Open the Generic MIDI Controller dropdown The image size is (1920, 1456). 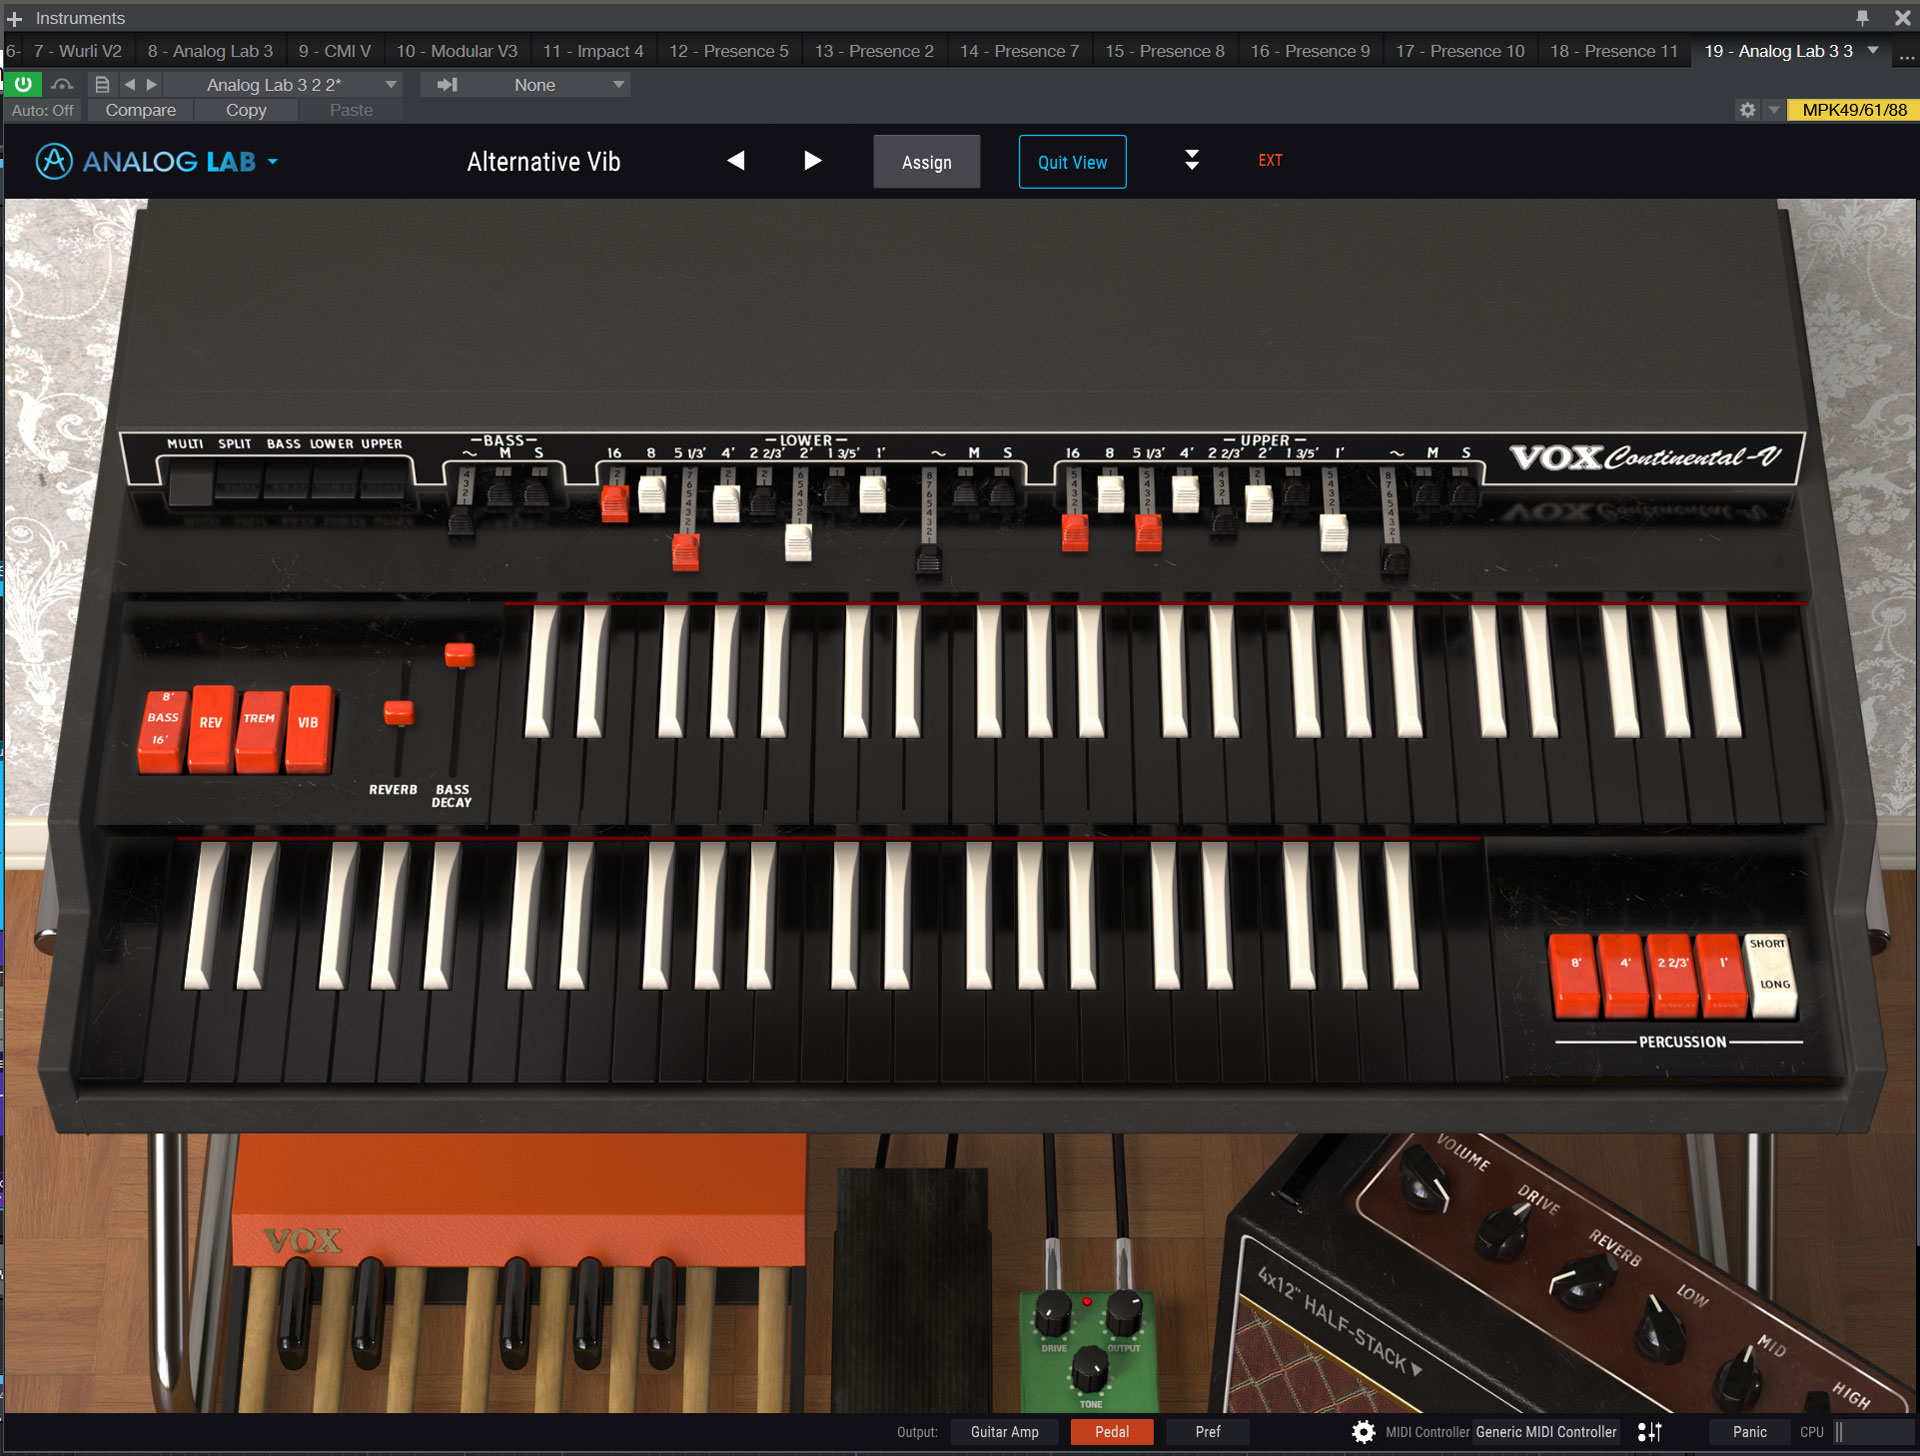click(1546, 1431)
